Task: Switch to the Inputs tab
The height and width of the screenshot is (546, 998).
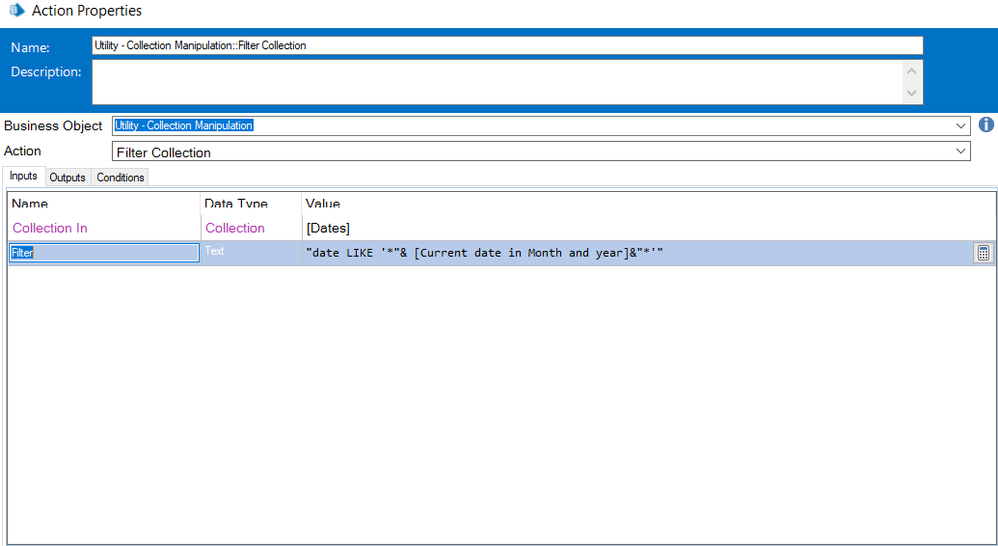Action: tap(24, 177)
